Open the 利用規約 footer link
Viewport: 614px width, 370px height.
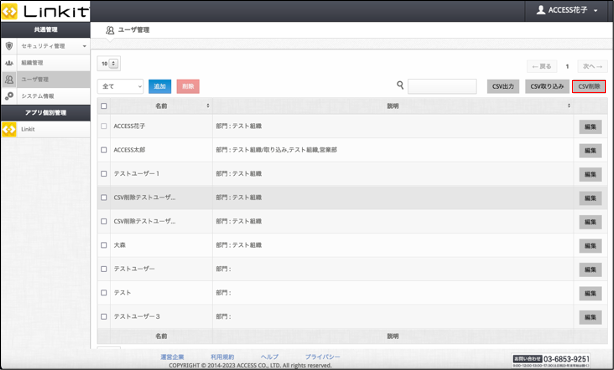point(222,357)
